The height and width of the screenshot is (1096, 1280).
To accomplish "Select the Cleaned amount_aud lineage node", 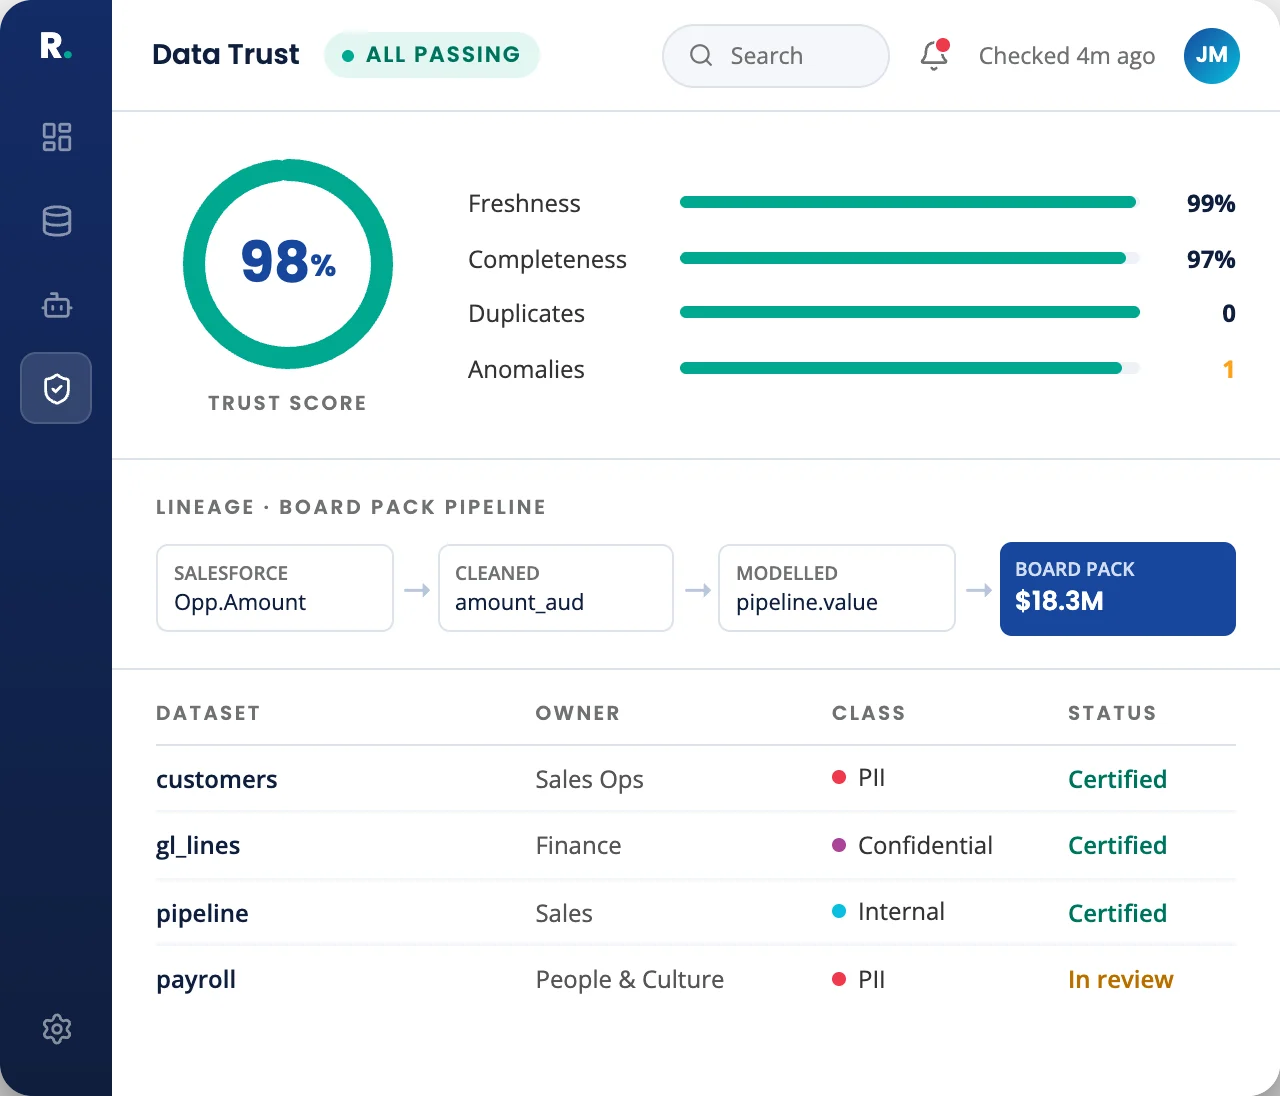I will [556, 588].
